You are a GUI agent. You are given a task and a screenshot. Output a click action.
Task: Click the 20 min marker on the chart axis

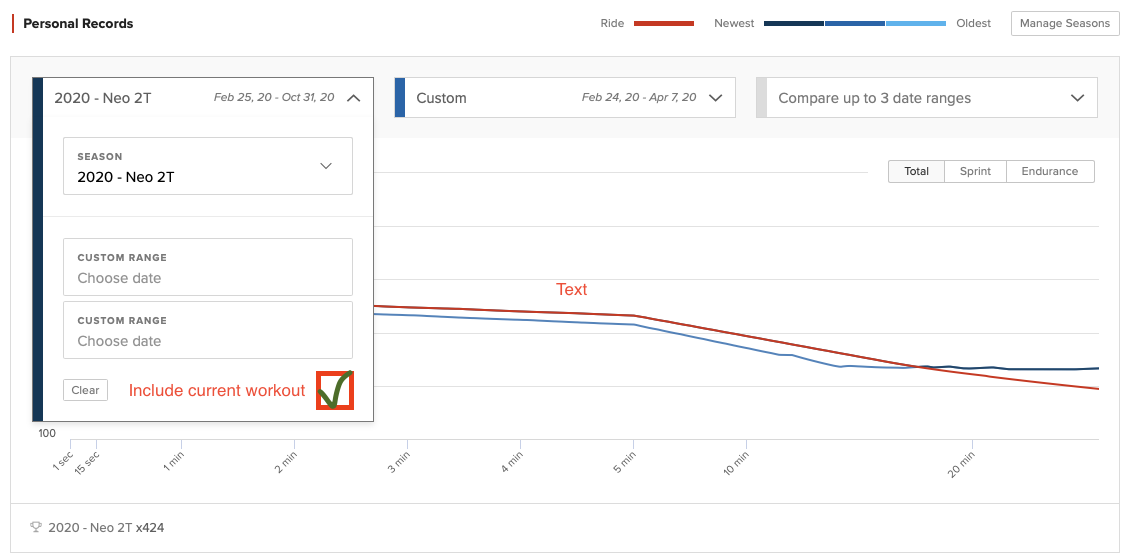pos(961,464)
